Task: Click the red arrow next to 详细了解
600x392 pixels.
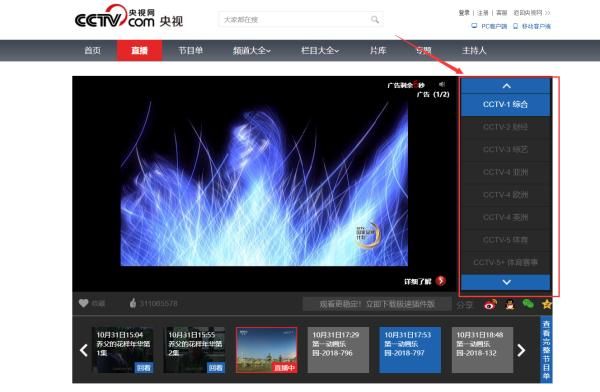Action: (x=441, y=281)
